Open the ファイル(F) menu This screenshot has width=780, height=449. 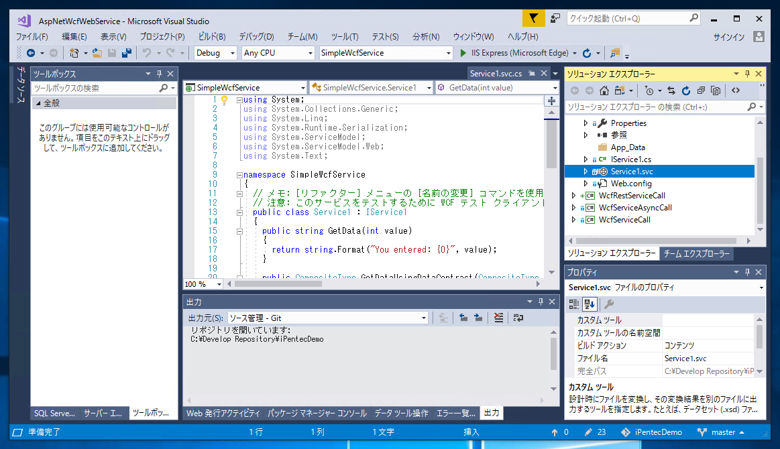[x=32, y=37]
